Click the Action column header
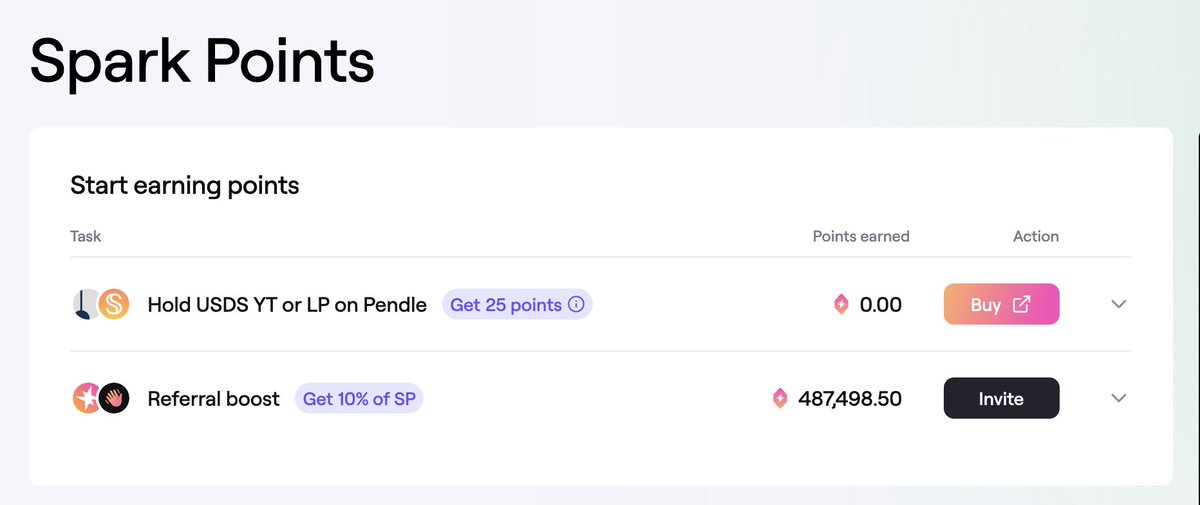This screenshot has height=505, width=1200. 1036,237
